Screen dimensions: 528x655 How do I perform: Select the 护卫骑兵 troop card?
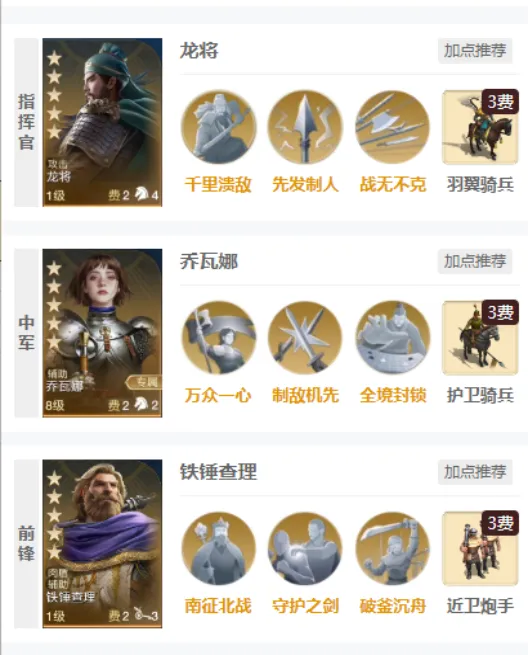coord(480,338)
